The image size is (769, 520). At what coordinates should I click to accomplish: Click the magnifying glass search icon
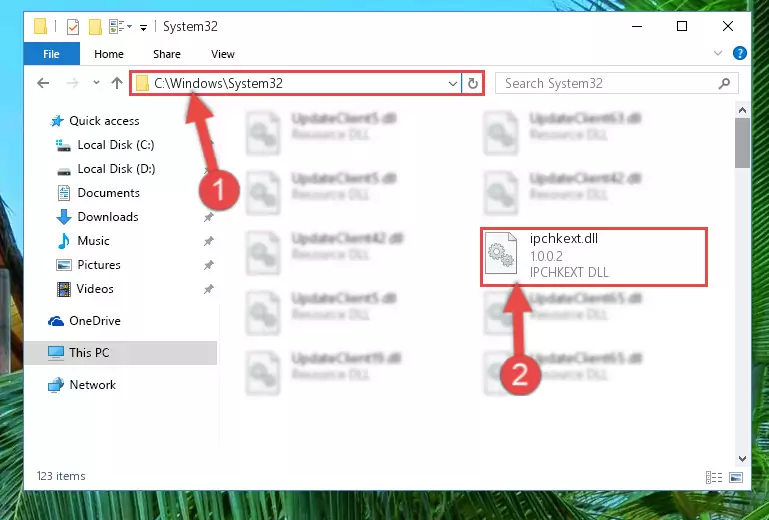click(724, 84)
